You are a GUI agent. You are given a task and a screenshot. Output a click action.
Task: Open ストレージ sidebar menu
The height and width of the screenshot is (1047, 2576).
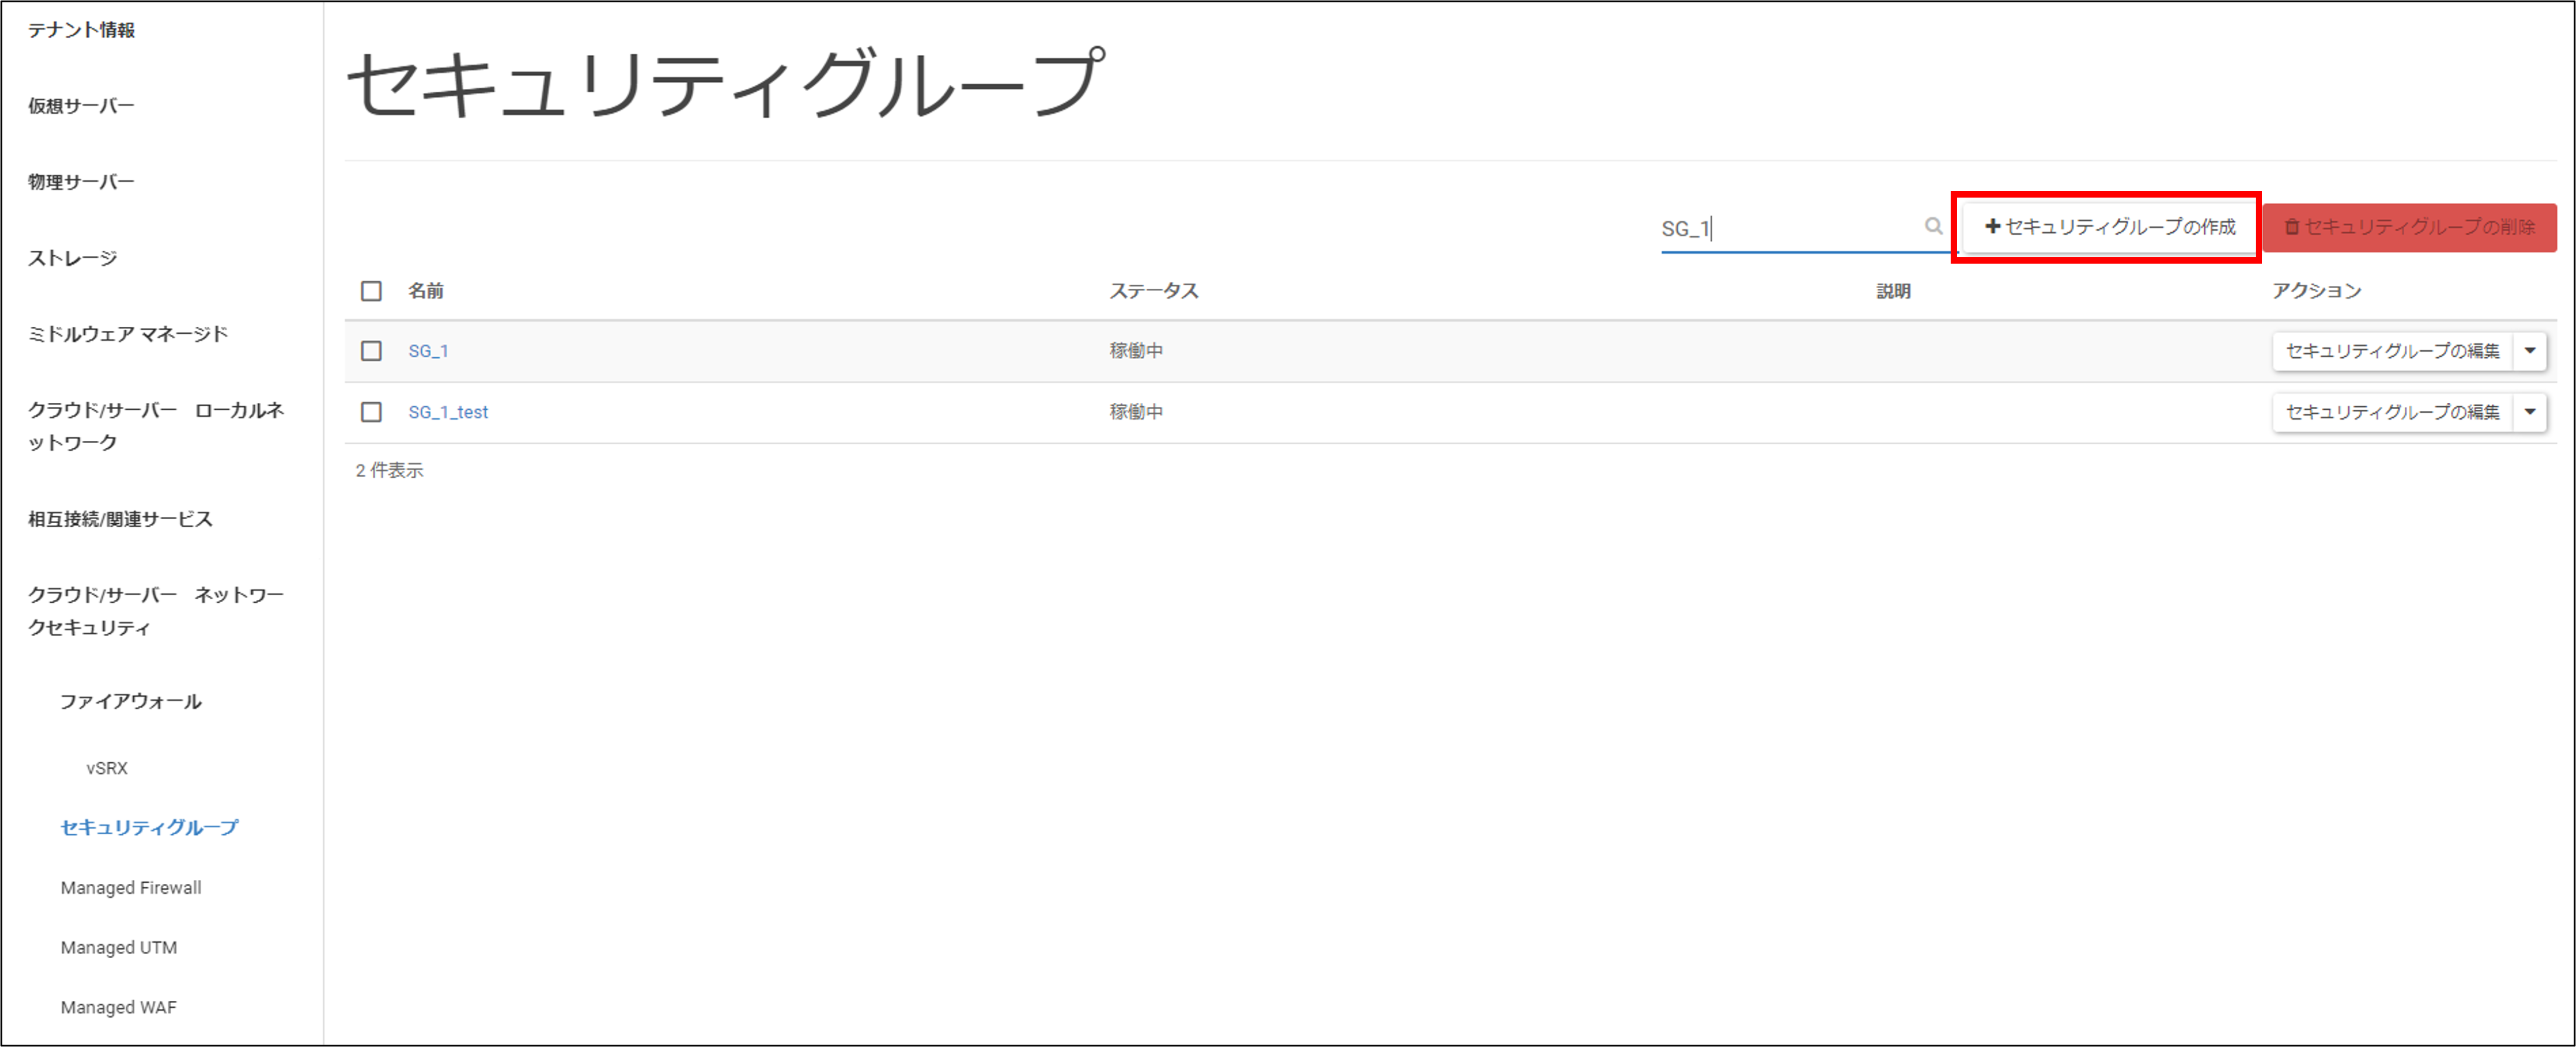72,258
